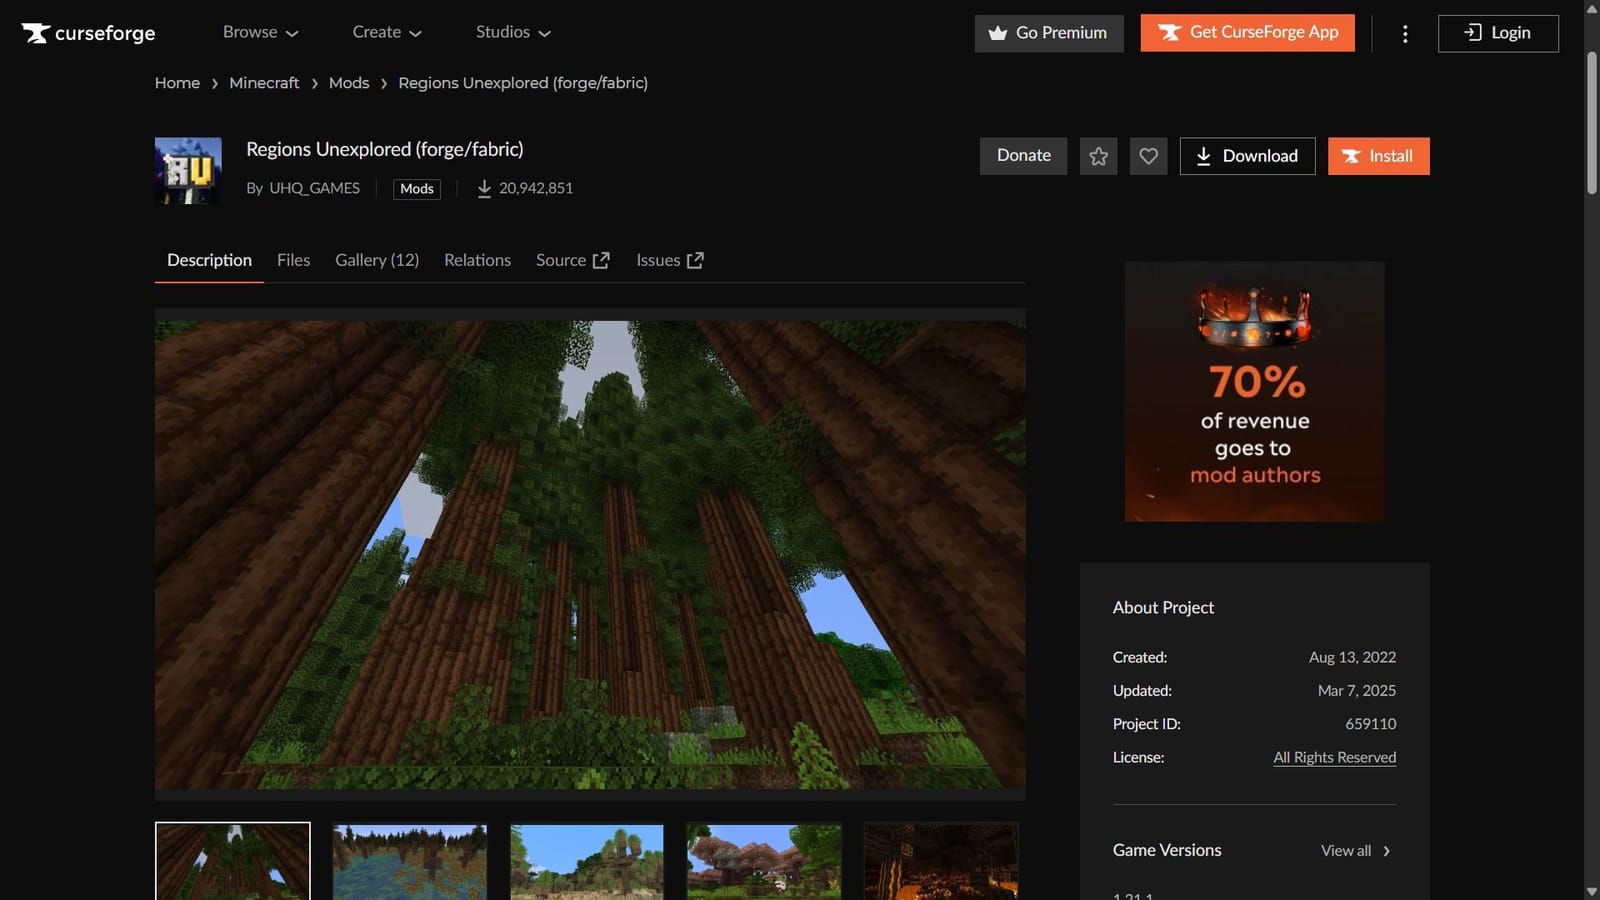This screenshot has width=1600, height=900.
Task: Open the three-dot overflow menu
Action: click(x=1404, y=33)
